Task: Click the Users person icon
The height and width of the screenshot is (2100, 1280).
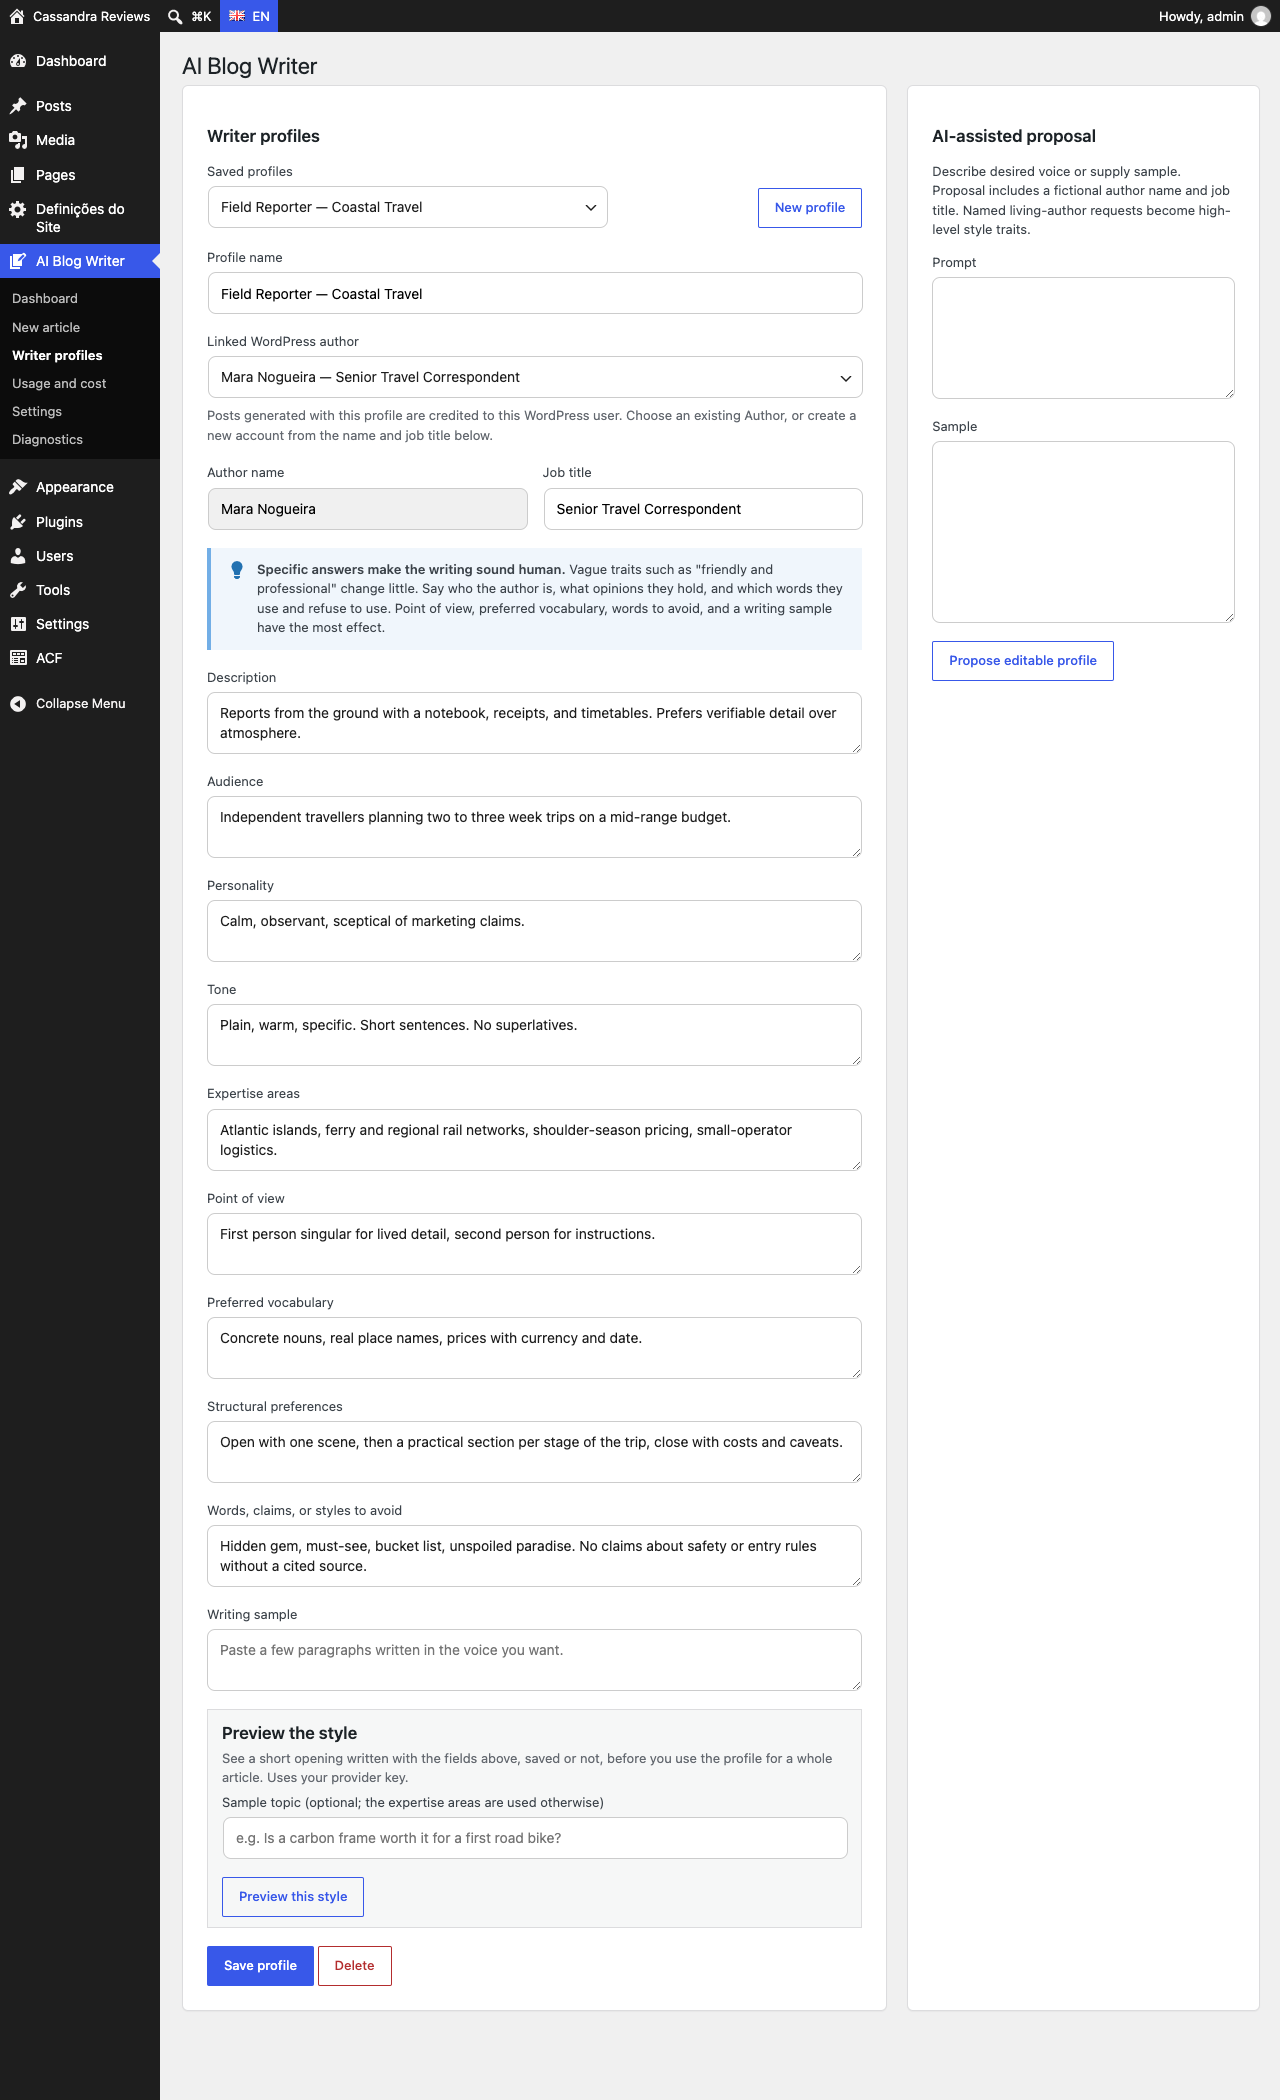Action: click(18, 556)
